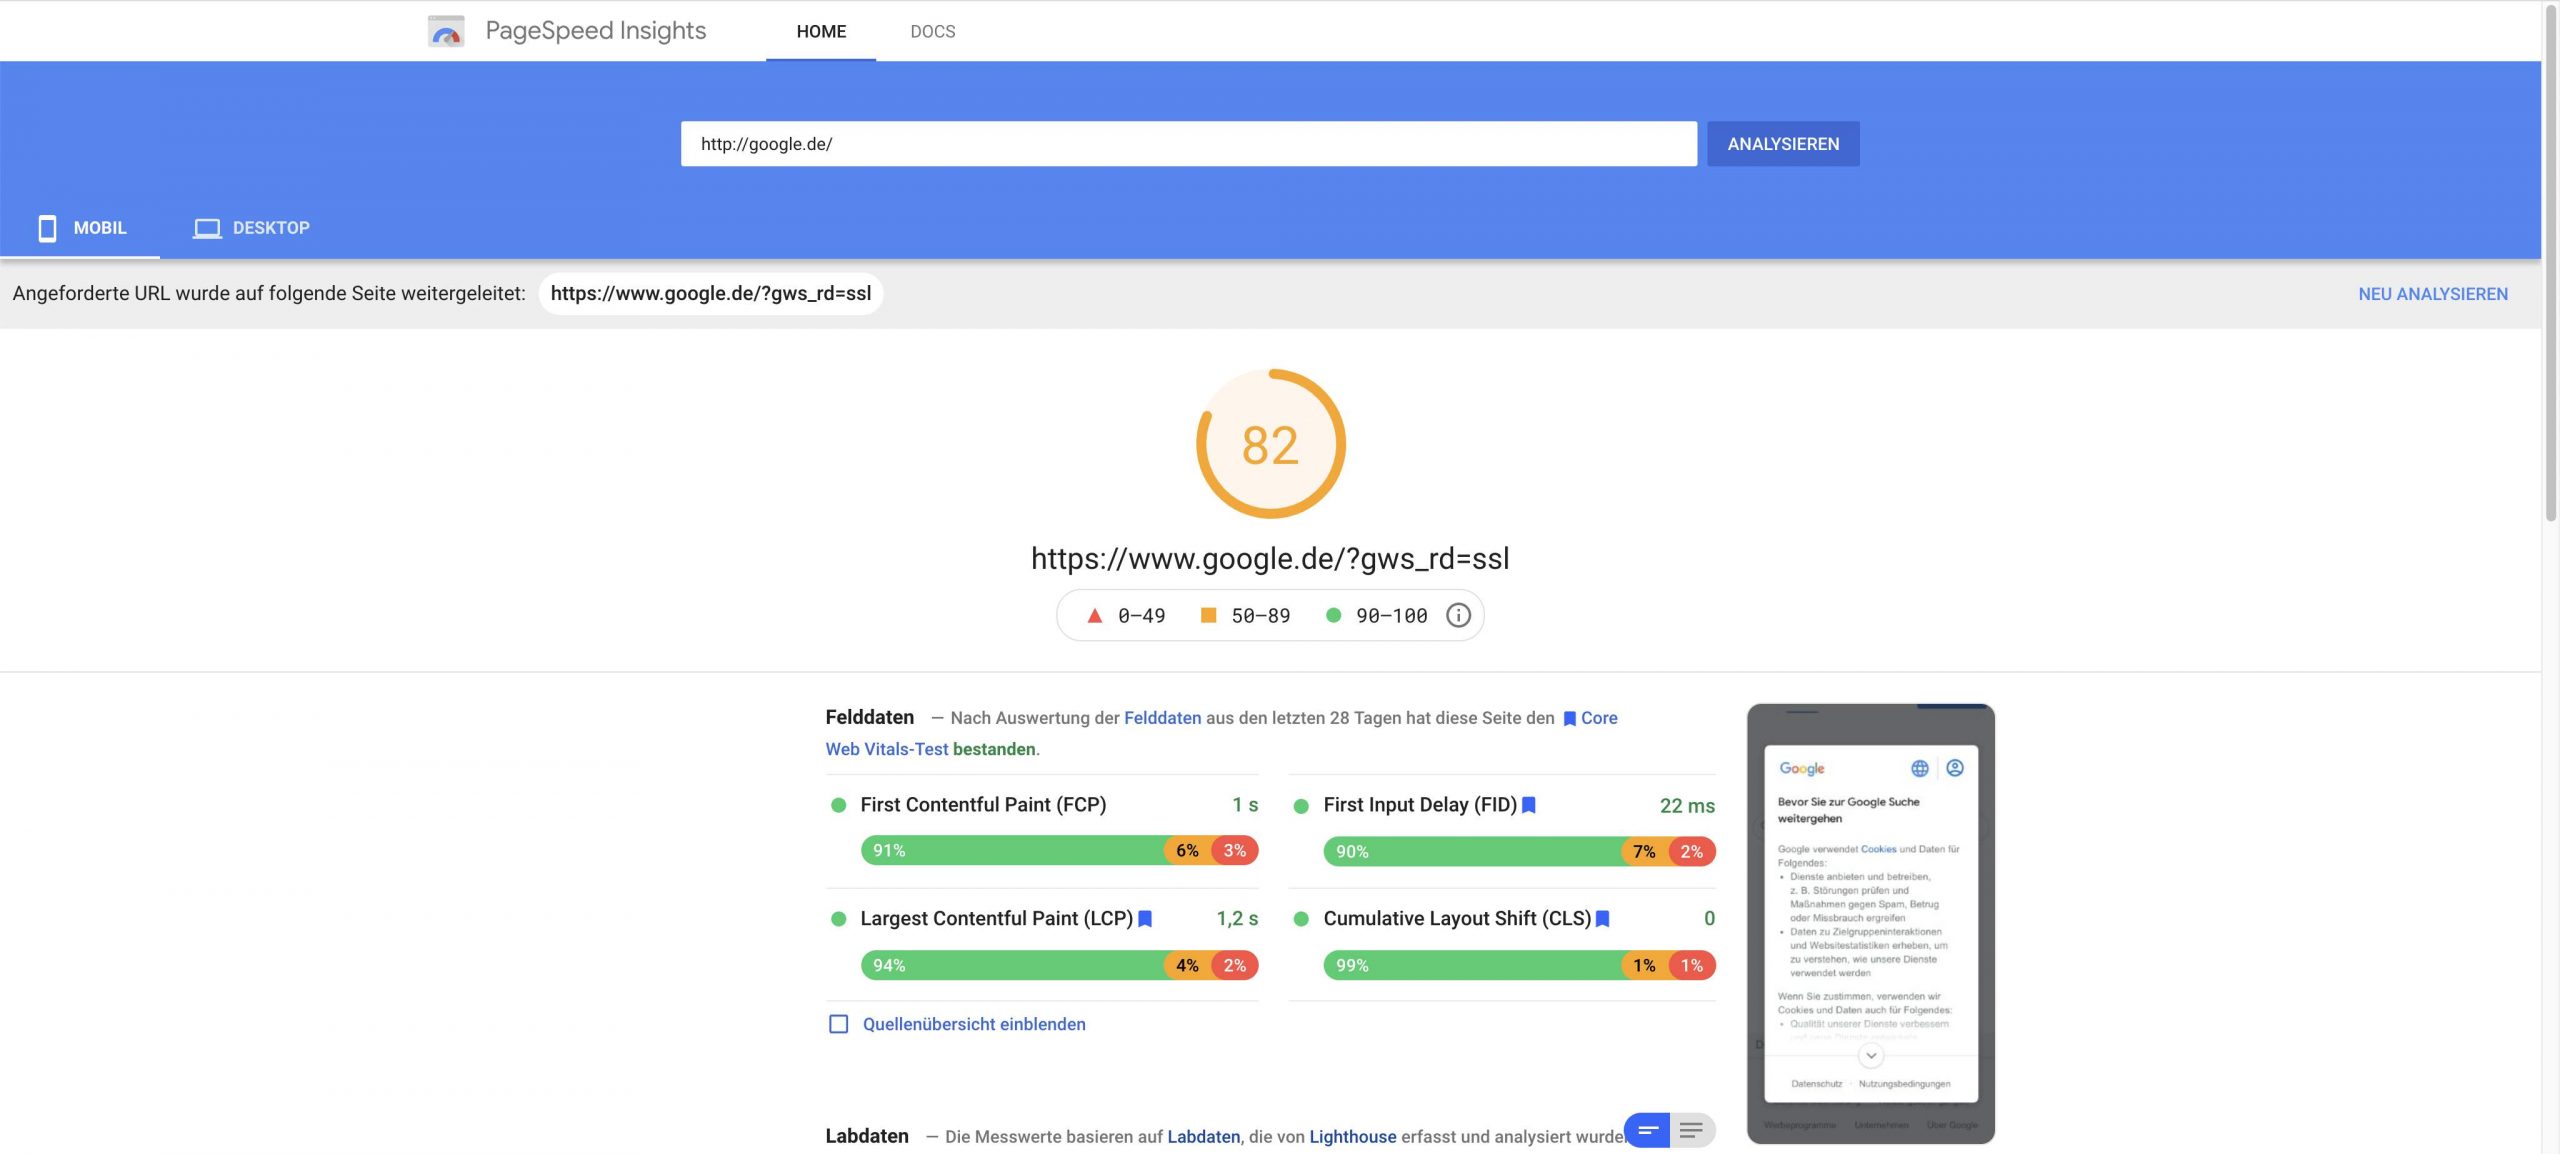Click the CLS value 0
Viewport: 2560px width, 1154px height.
1709,918
